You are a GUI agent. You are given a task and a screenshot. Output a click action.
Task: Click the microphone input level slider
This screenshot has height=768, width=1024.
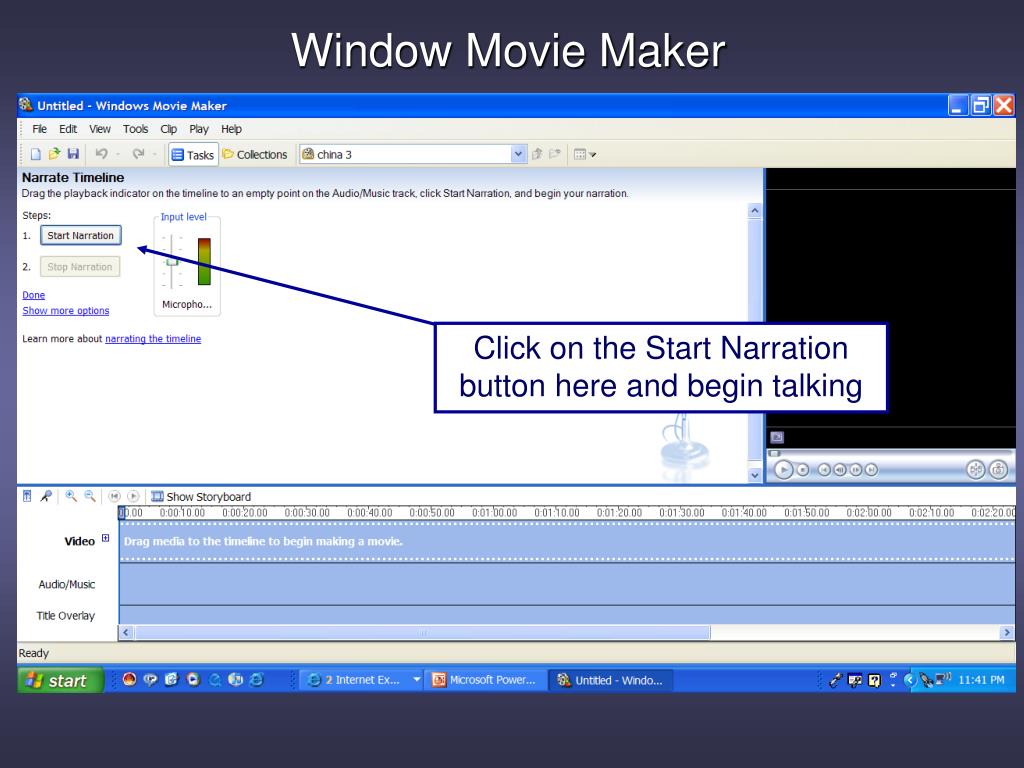click(x=172, y=262)
